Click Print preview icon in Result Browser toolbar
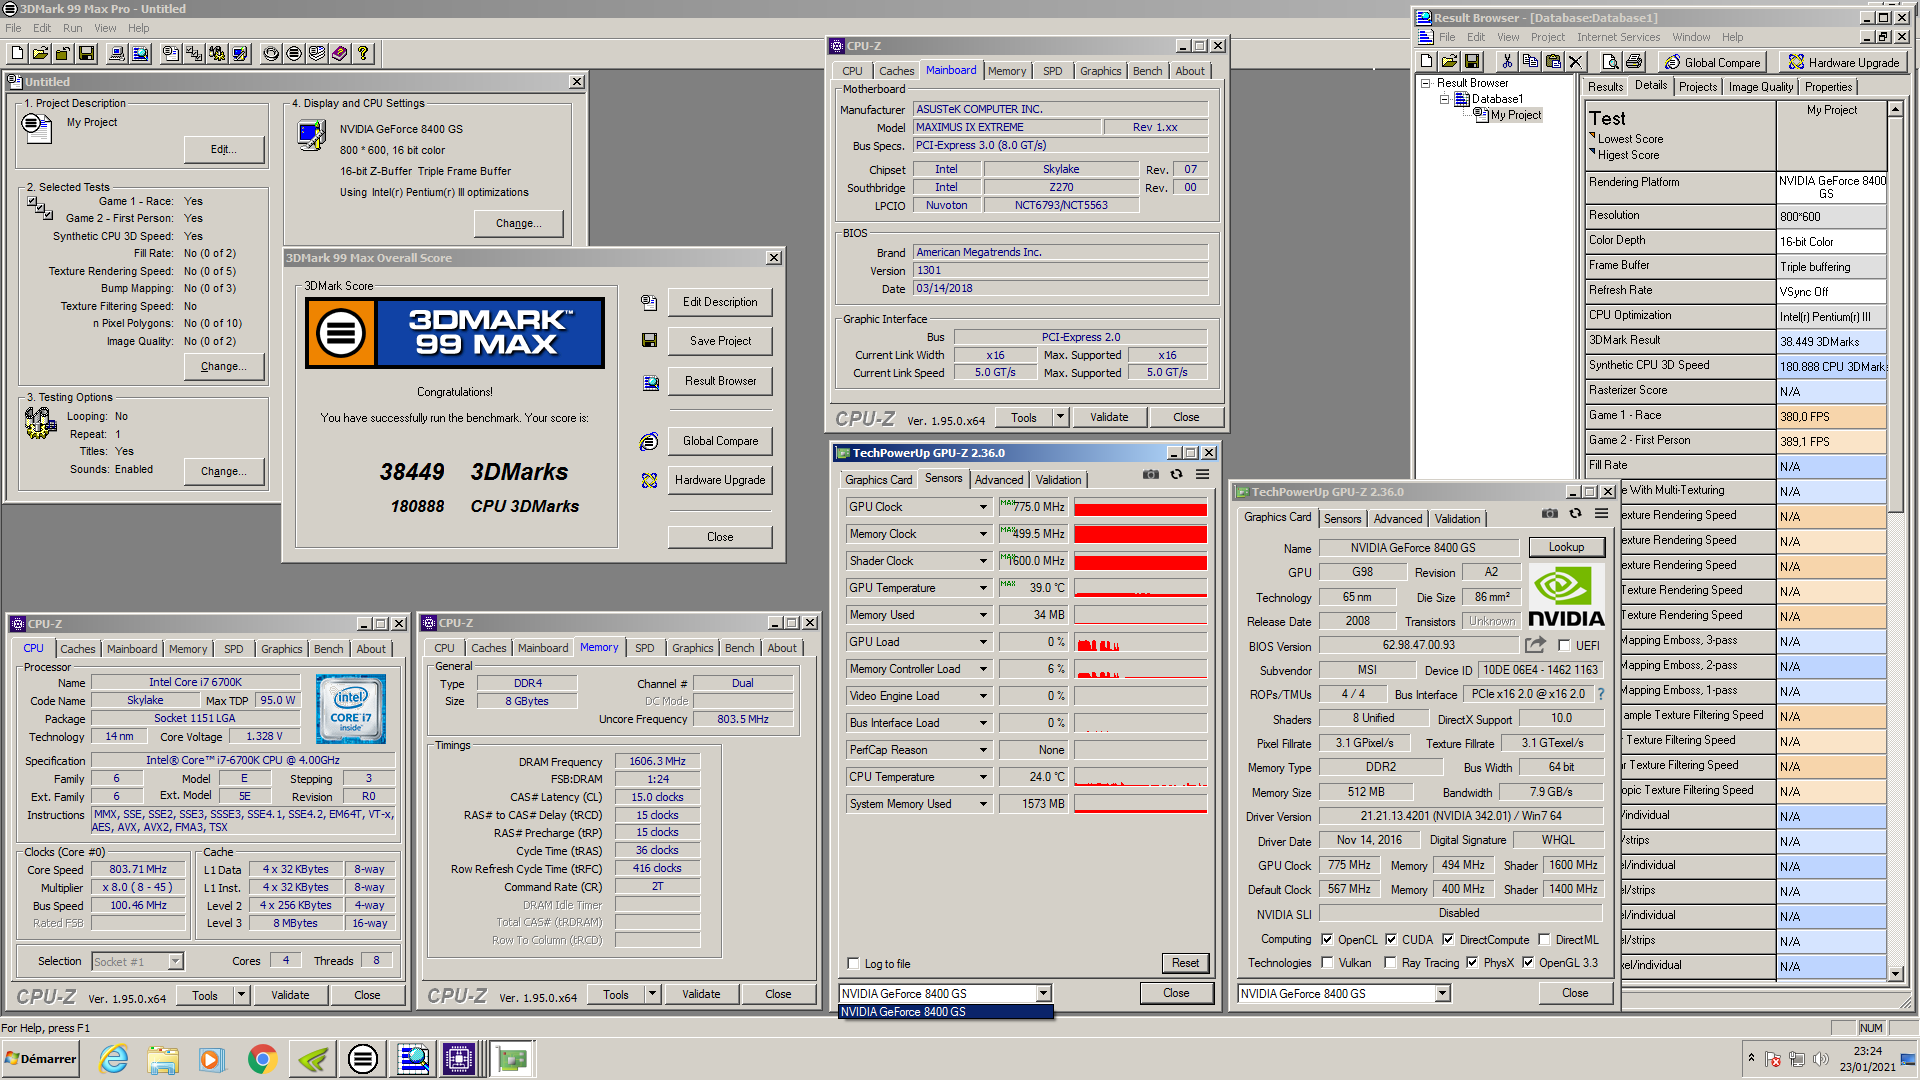Image resolution: width=1920 pixels, height=1082 pixels. [1610, 62]
